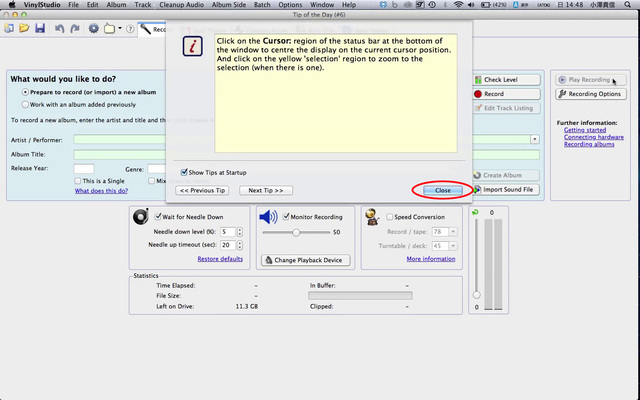Enable the Speed Conversion checkbox

[x=390, y=217]
